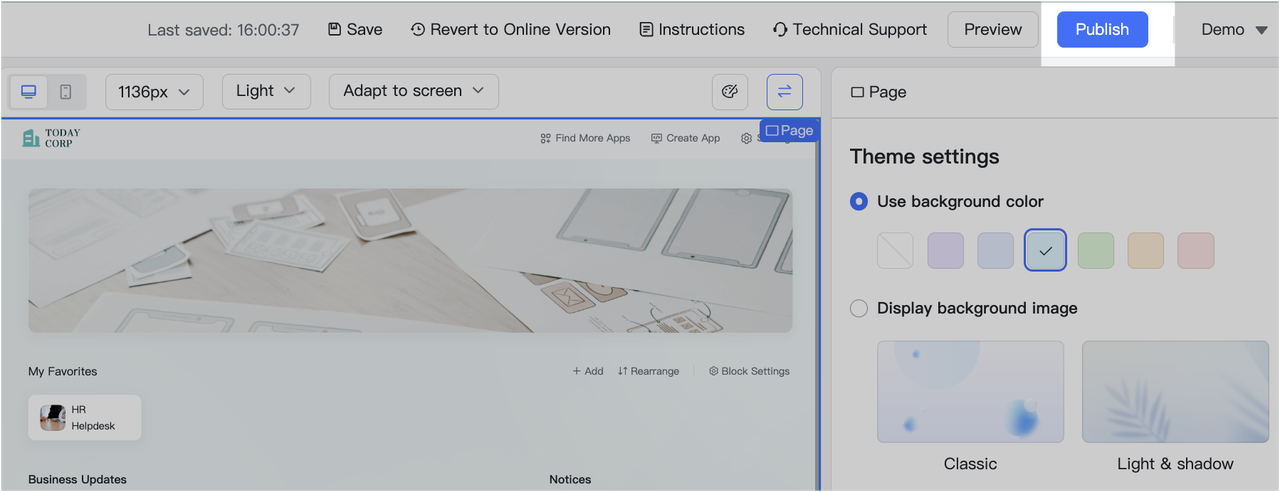The width and height of the screenshot is (1280, 492).
Task: Click the Today Corp logo
Action: 51,138
